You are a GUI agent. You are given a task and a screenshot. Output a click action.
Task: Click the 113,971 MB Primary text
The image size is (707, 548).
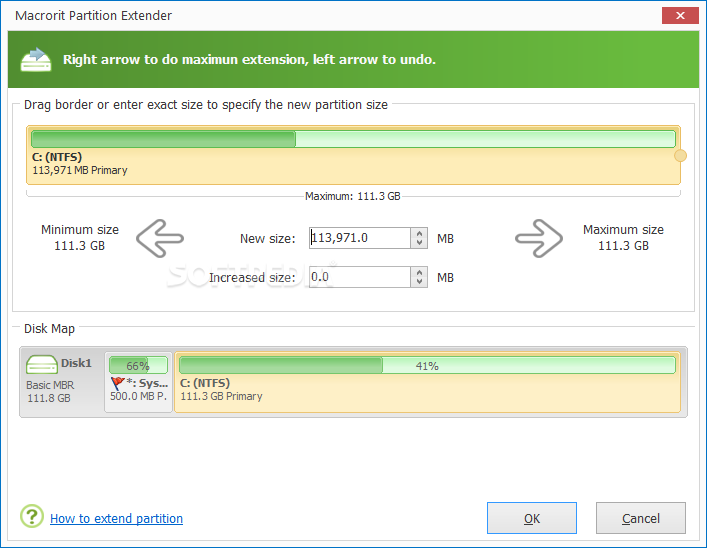(x=80, y=170)
